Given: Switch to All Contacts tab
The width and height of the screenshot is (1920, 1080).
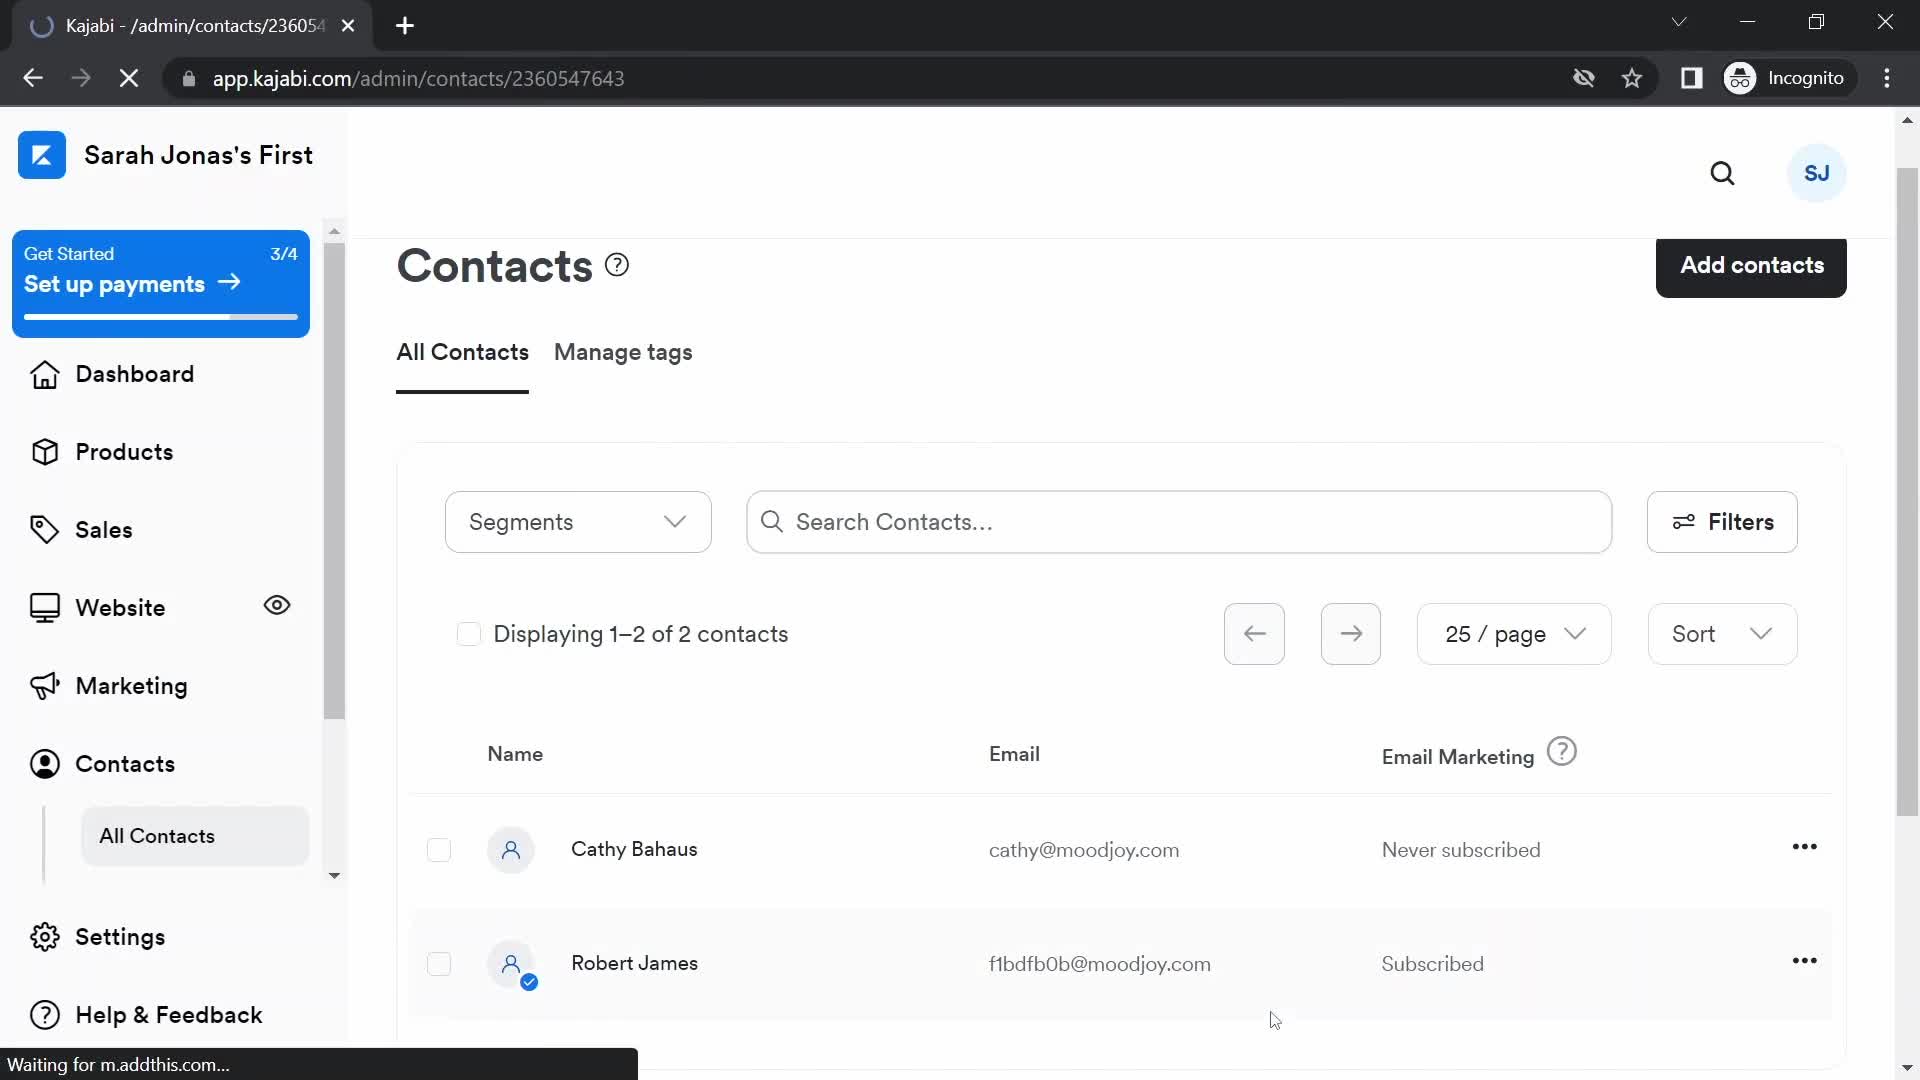Looking at the screenshot, I should click(x=462, y=353).
